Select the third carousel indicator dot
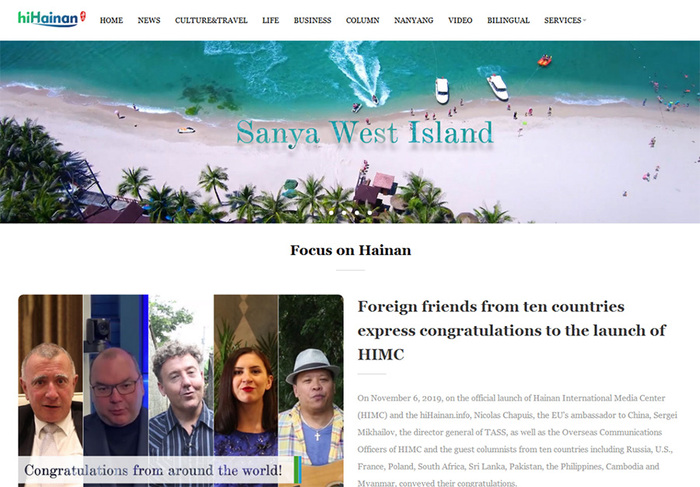 (357, 213)
